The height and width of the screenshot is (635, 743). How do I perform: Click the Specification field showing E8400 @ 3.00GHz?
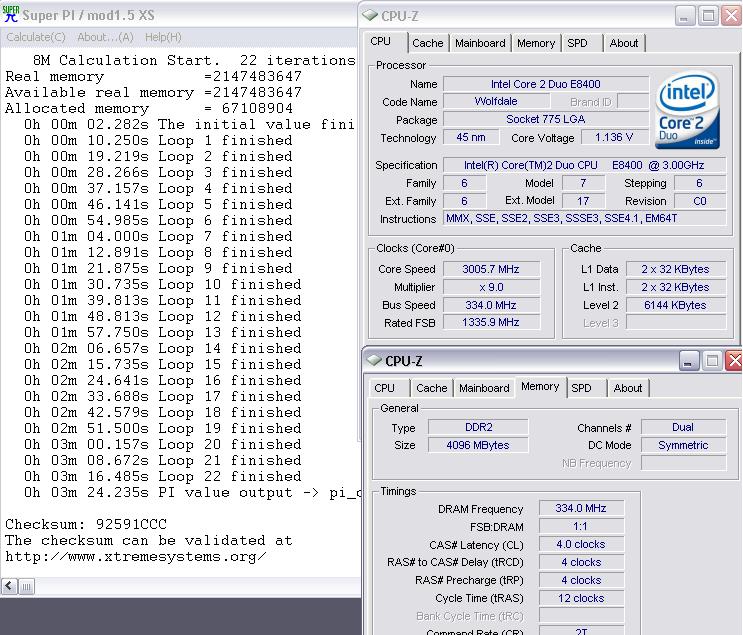[584, 165]
